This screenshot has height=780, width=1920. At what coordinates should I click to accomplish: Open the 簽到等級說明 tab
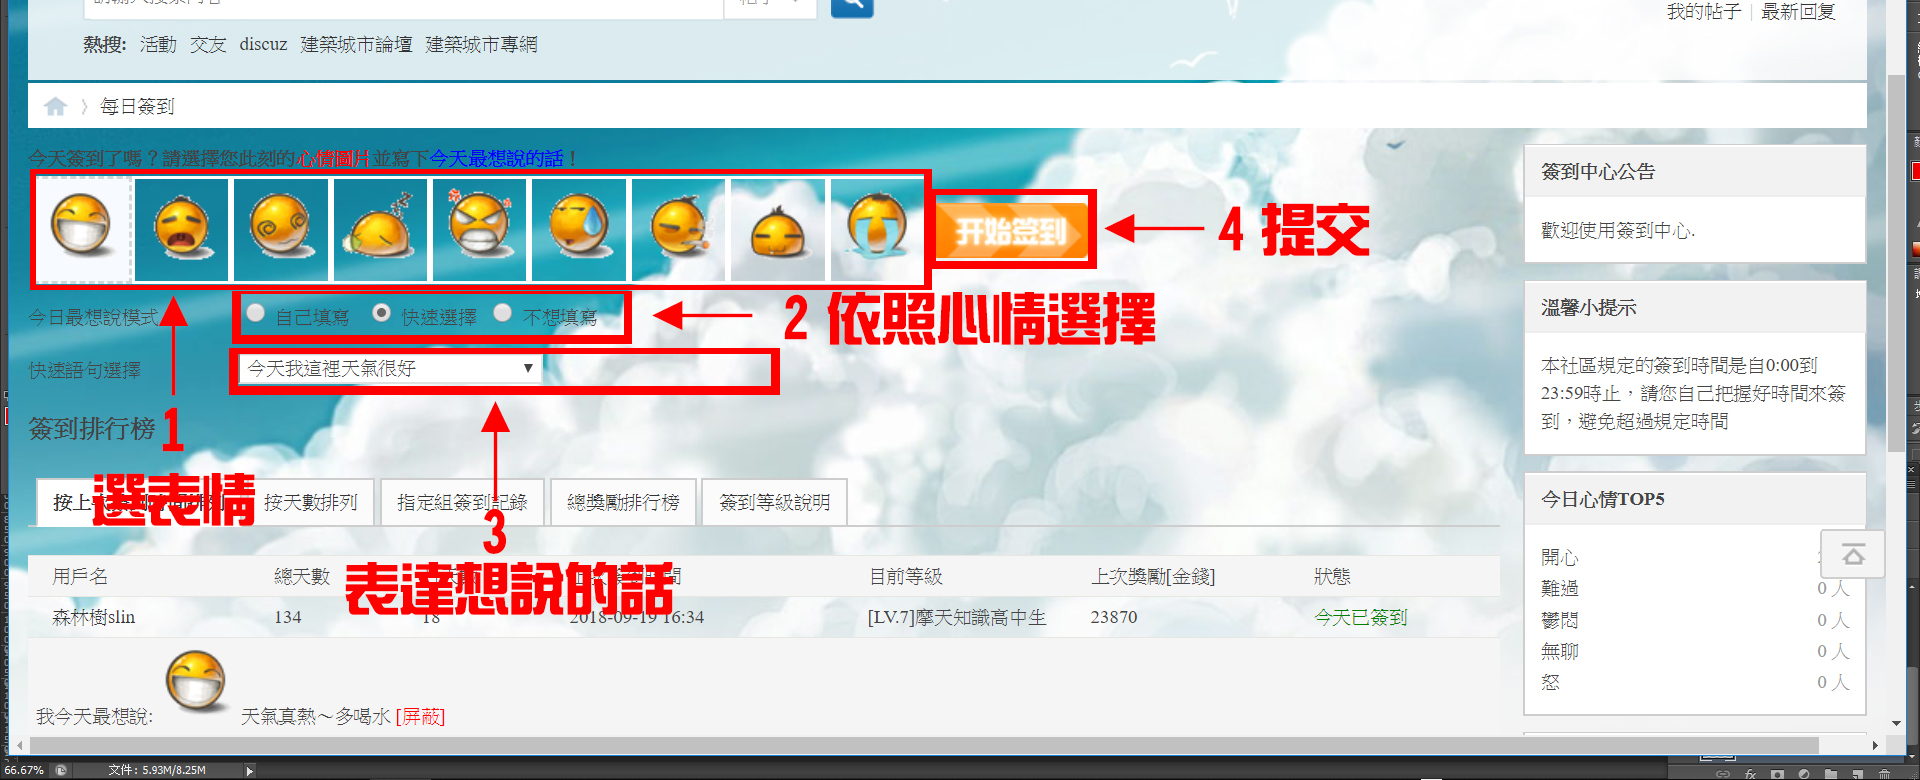(x=774, y=502)
